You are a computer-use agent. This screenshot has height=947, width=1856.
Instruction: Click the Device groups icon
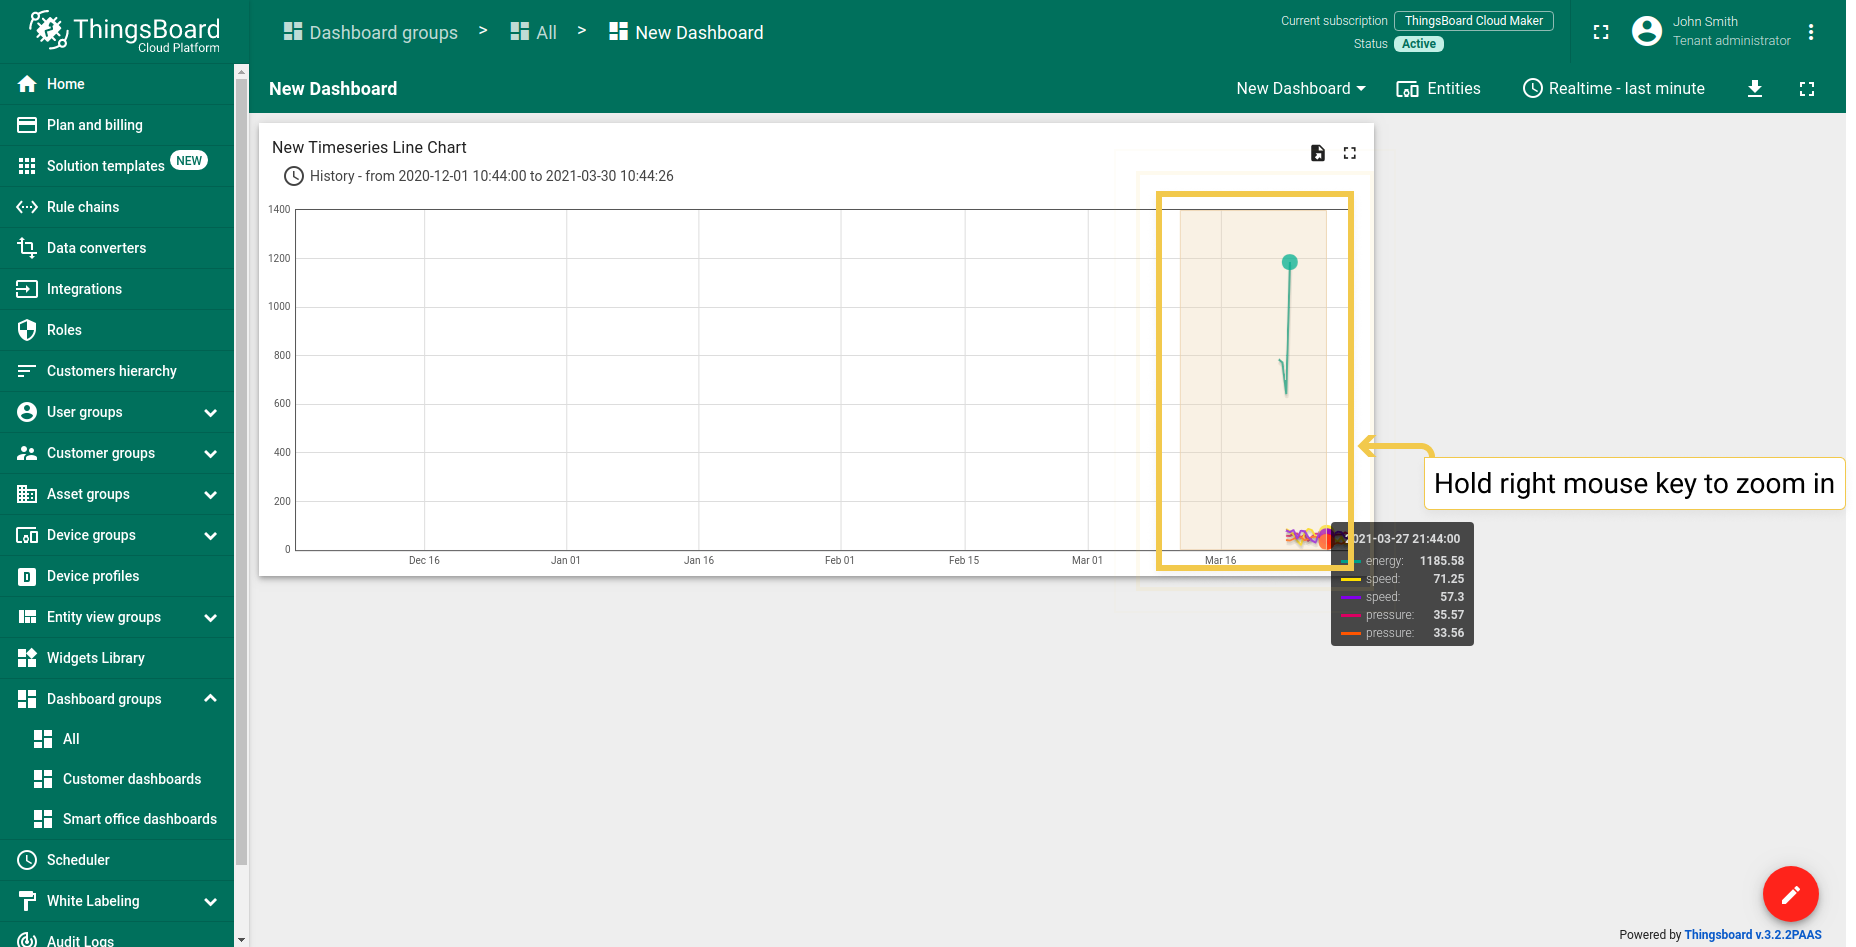(27, 535)
